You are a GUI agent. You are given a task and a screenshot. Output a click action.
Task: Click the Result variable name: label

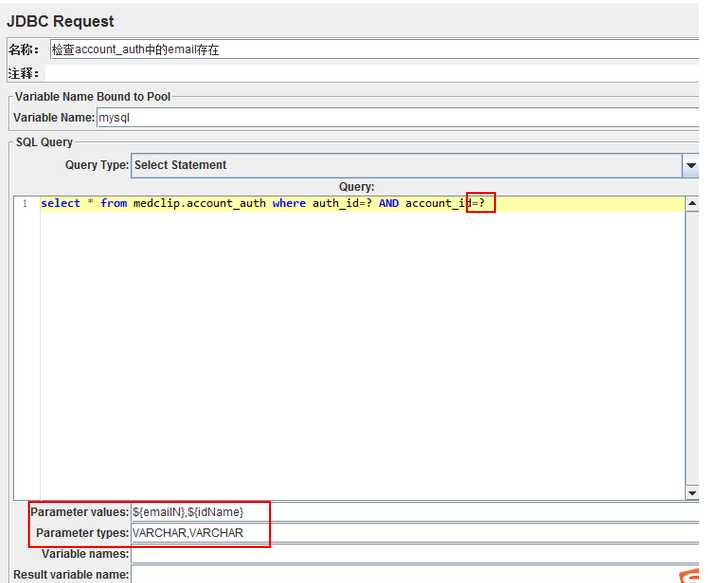[71, 574]
